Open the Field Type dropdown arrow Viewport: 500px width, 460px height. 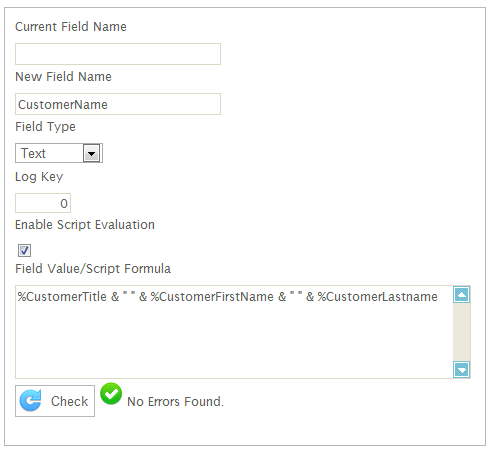click(x=91, y=153)
